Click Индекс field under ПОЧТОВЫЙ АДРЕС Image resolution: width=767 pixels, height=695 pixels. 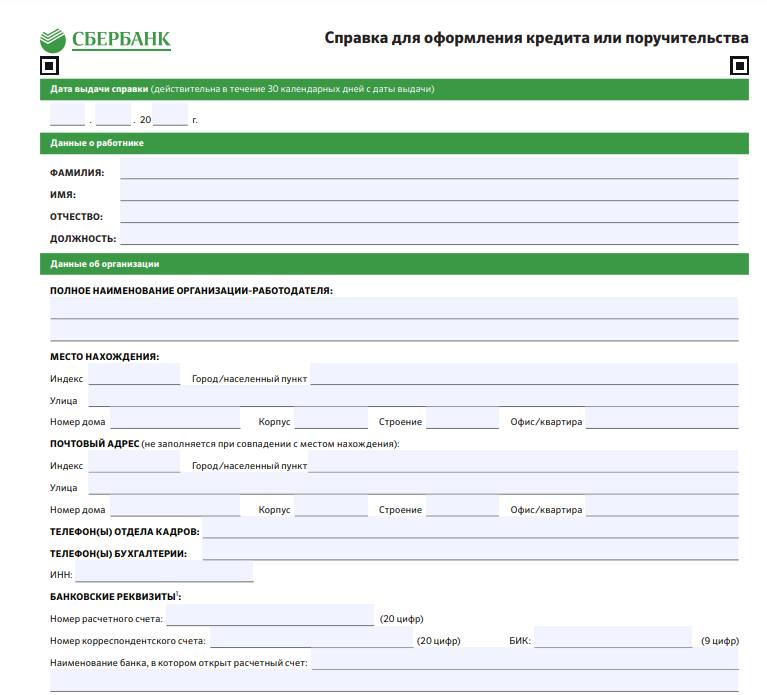tap(134, 462)
